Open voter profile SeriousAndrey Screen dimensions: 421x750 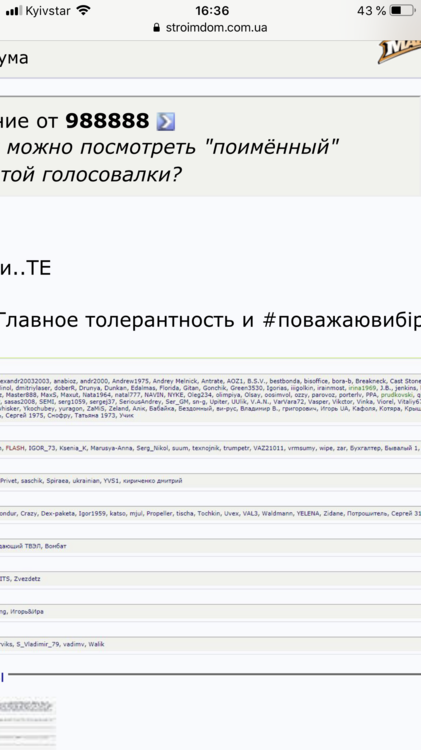click(140, 402)
